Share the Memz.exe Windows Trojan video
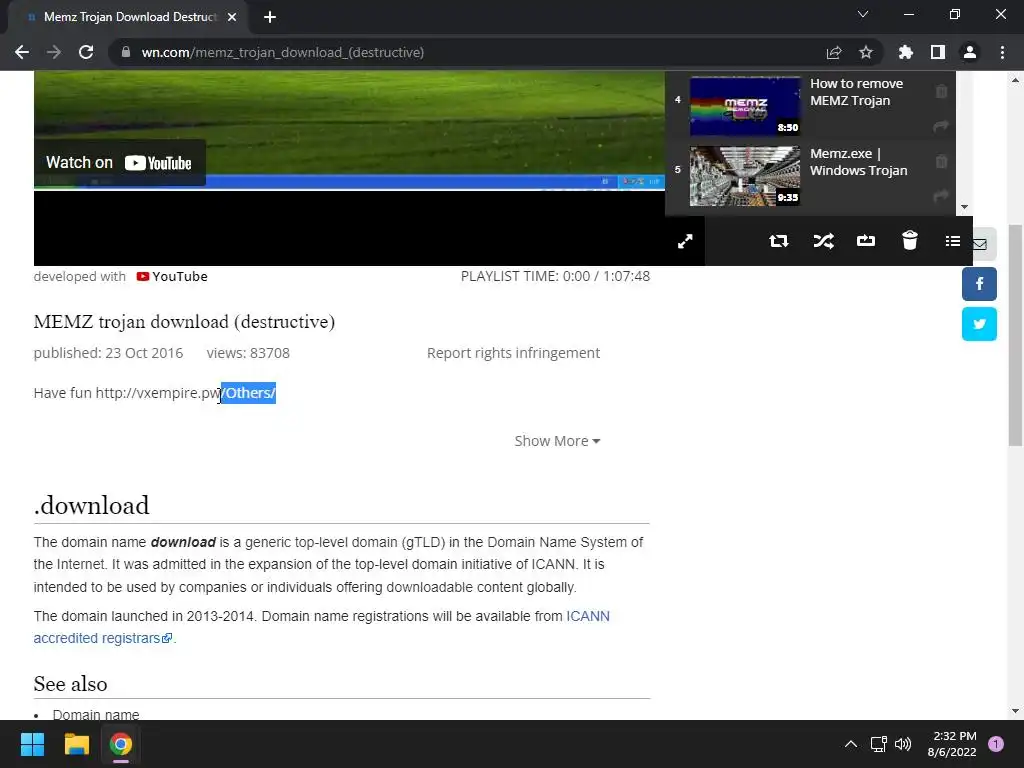This screenshot has height=768, width=1024. [941, 195]
